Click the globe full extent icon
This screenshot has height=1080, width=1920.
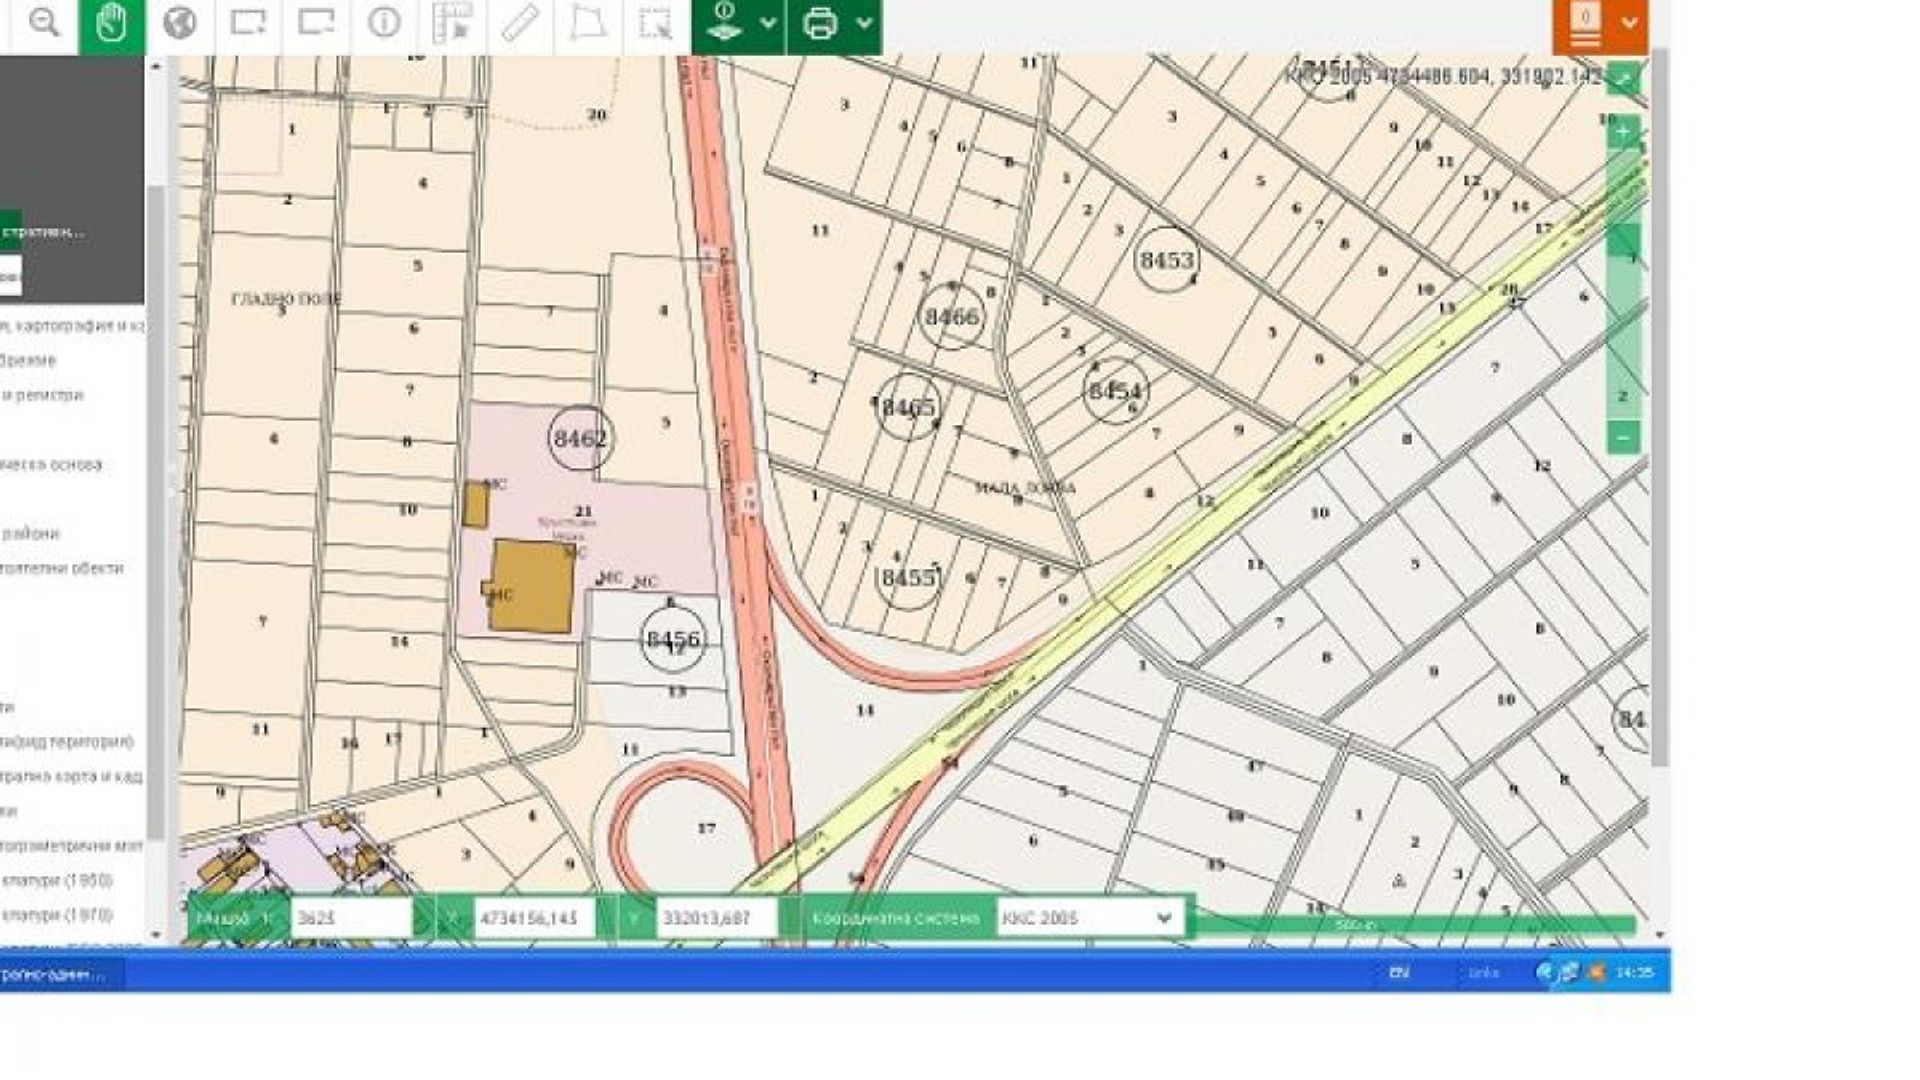[180, 22]
